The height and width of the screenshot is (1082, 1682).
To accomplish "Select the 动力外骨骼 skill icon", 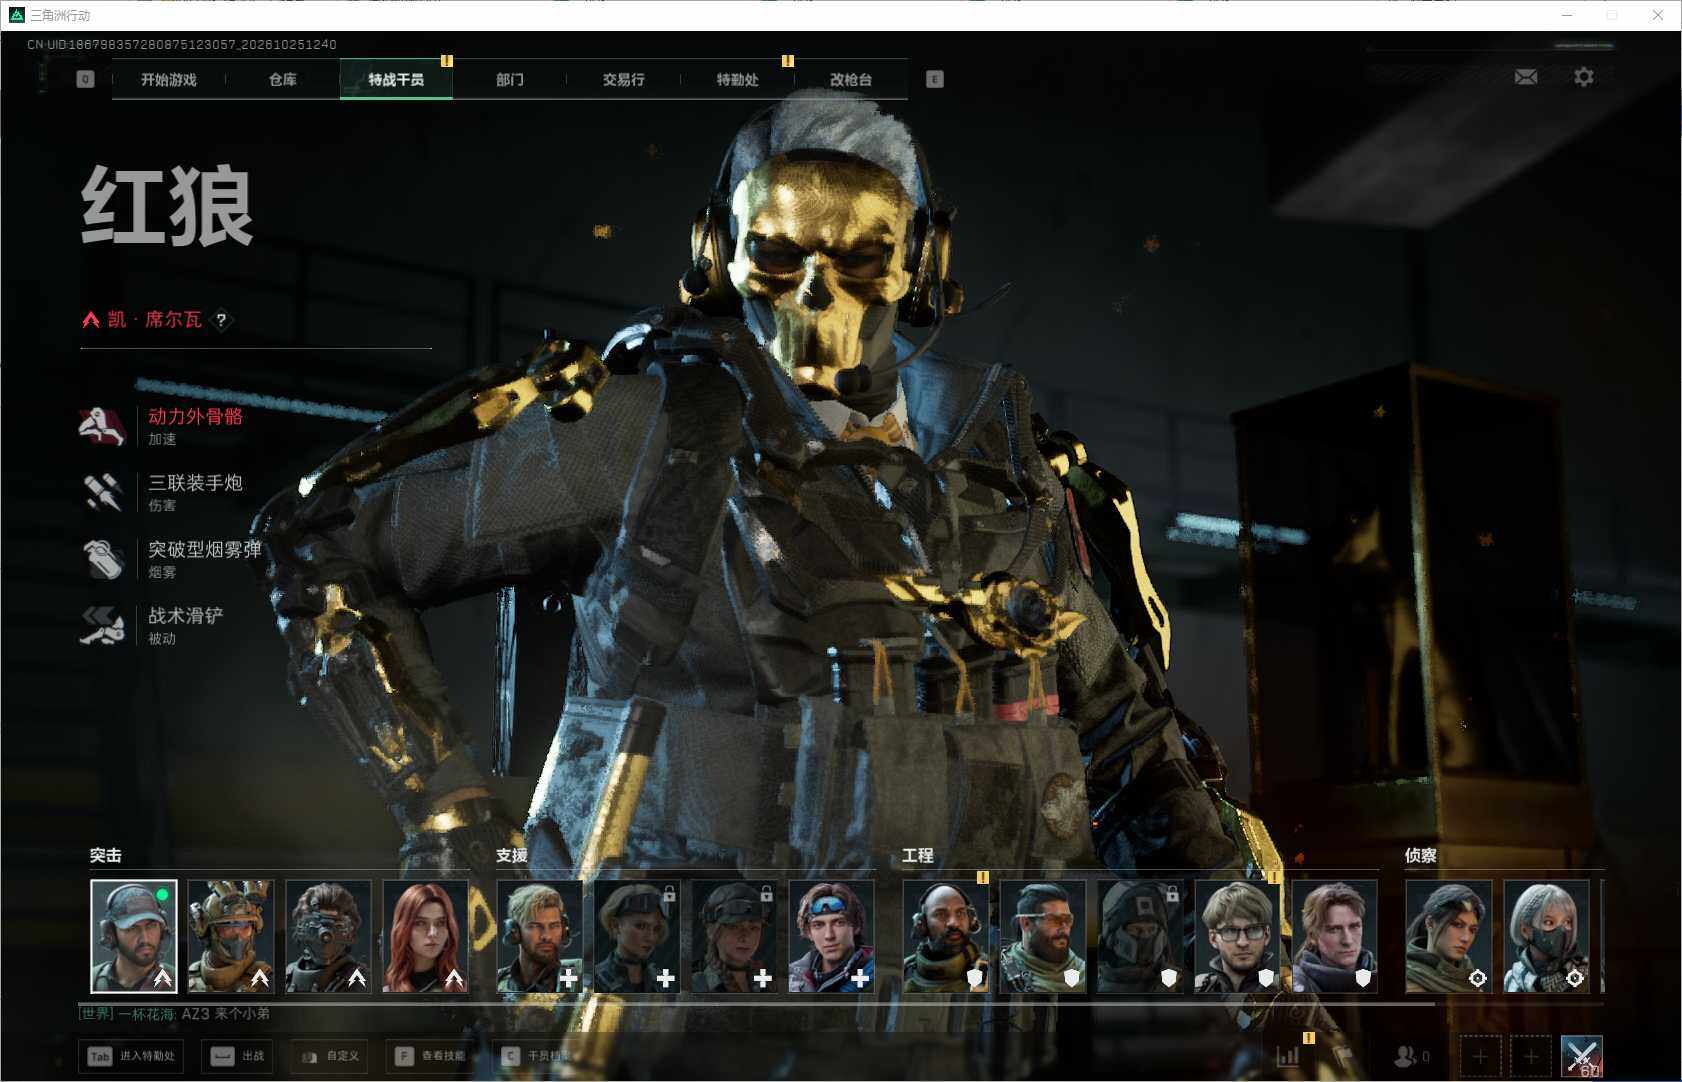I will pyautogui.click(x=101, y=426).
